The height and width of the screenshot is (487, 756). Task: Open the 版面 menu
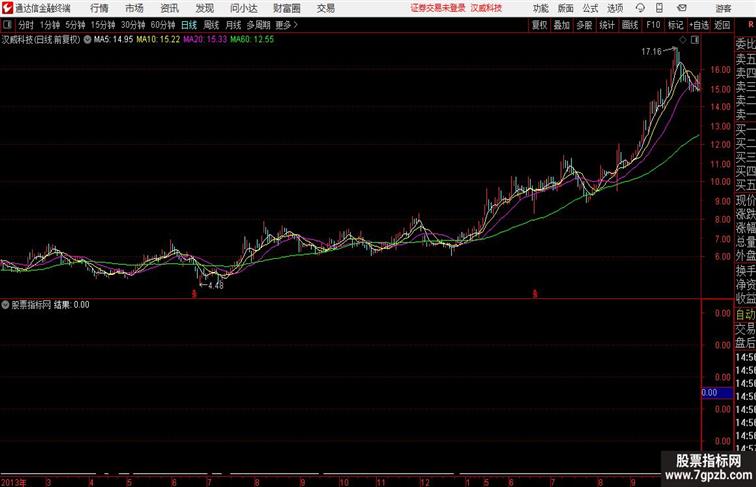pyautogui.click(x=565, y=8)
